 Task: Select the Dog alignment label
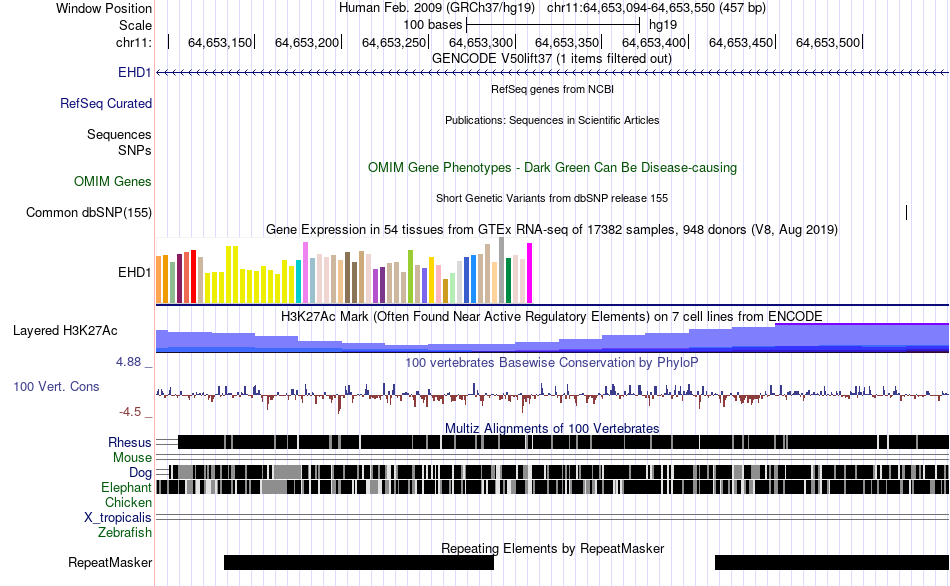pyautogui.click(x=140, y=473)
